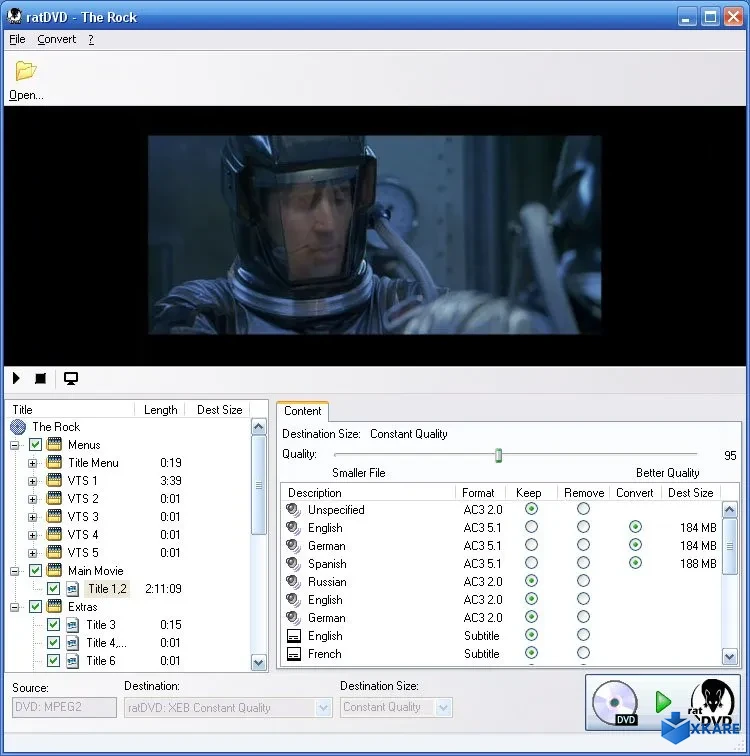Screen dimensions: 750x756
Task: Click the Russian audio track icon
Action: [x=293, y=581]
